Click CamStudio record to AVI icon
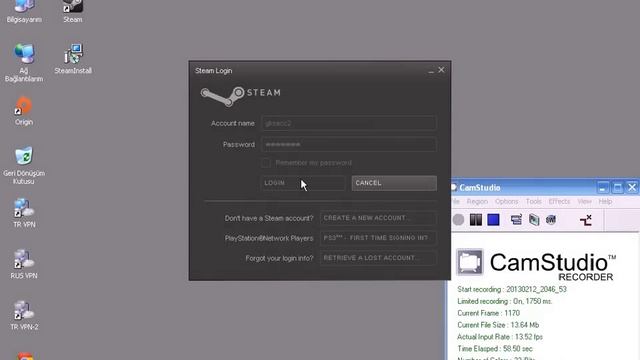Image resolution: width=640 pixels, height=360 pixels. coord(534,220)
